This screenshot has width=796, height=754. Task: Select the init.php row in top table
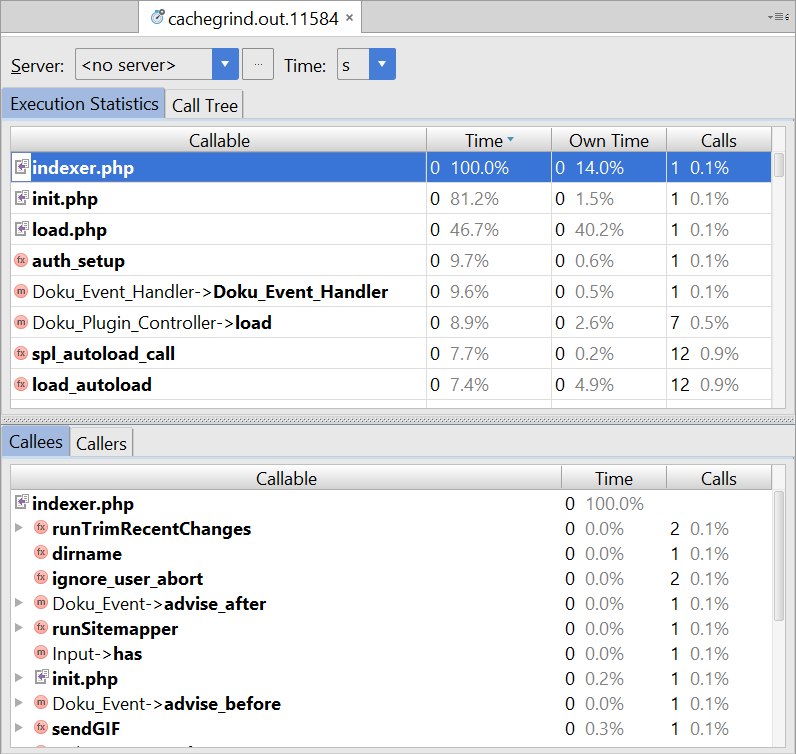[391, 199]
